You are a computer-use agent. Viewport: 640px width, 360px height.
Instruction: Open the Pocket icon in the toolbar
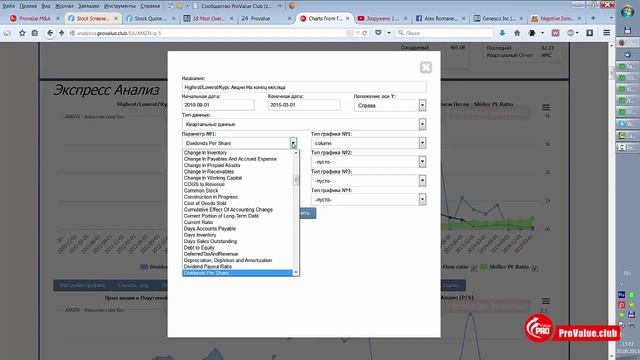pos(378,33)
